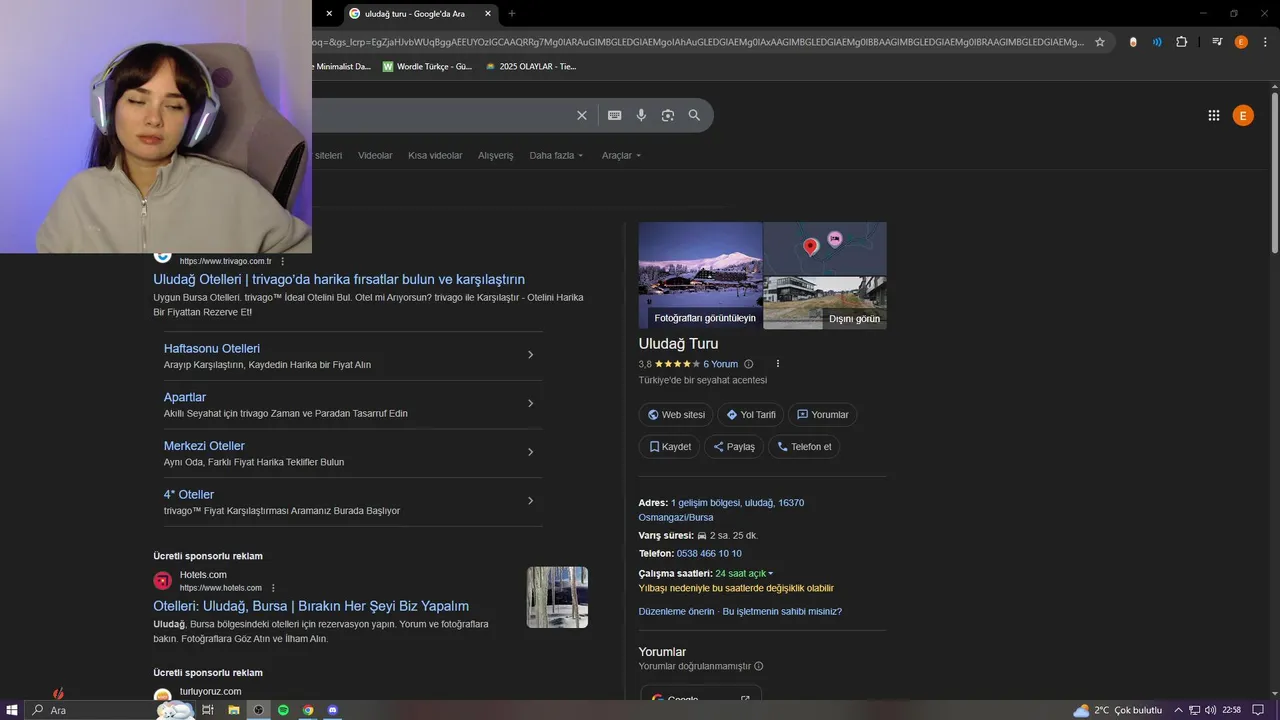Switch to the Videolar search tab
1280x720 pixels.
[375, 156]
